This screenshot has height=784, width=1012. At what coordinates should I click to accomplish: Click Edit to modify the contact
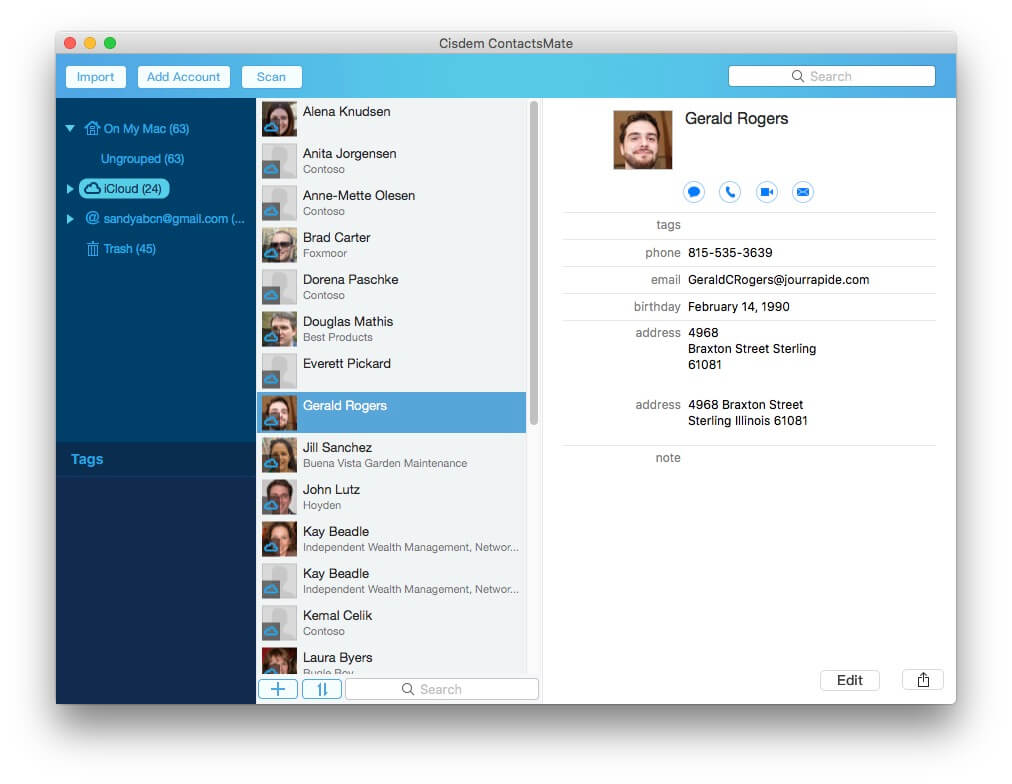849,680
